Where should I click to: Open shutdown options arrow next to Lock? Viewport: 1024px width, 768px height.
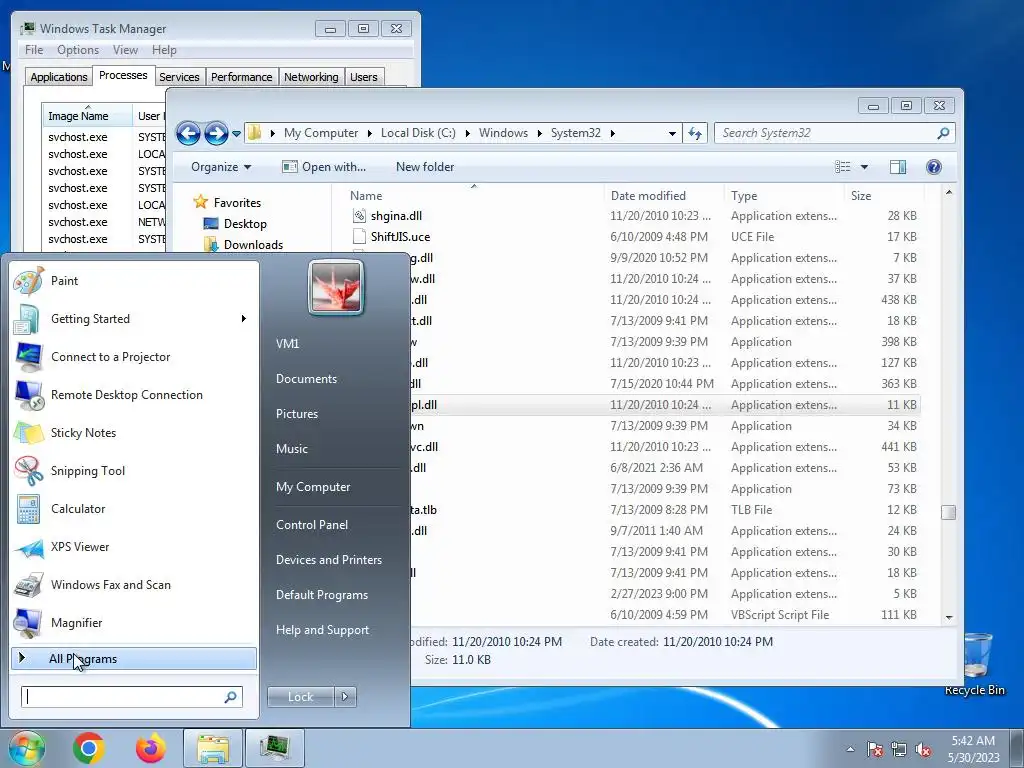point(345,697)
